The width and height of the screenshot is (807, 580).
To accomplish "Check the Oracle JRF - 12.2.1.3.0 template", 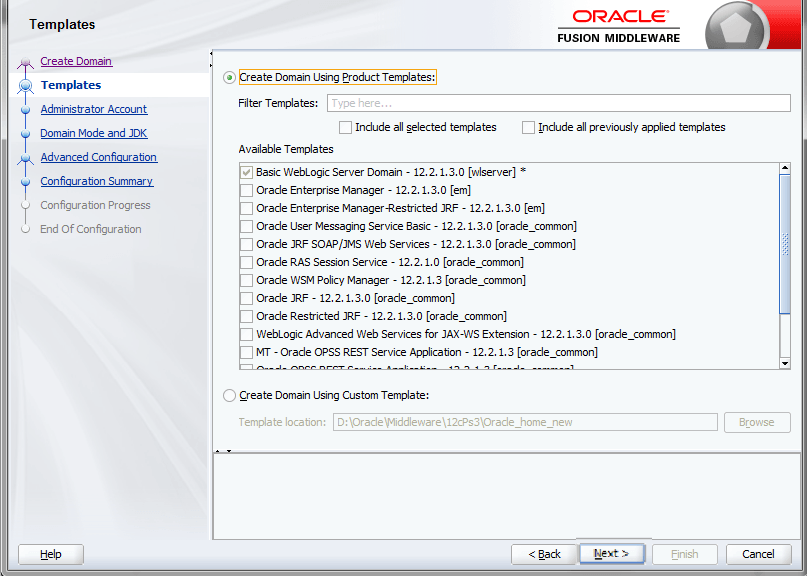I will point(247,298).
